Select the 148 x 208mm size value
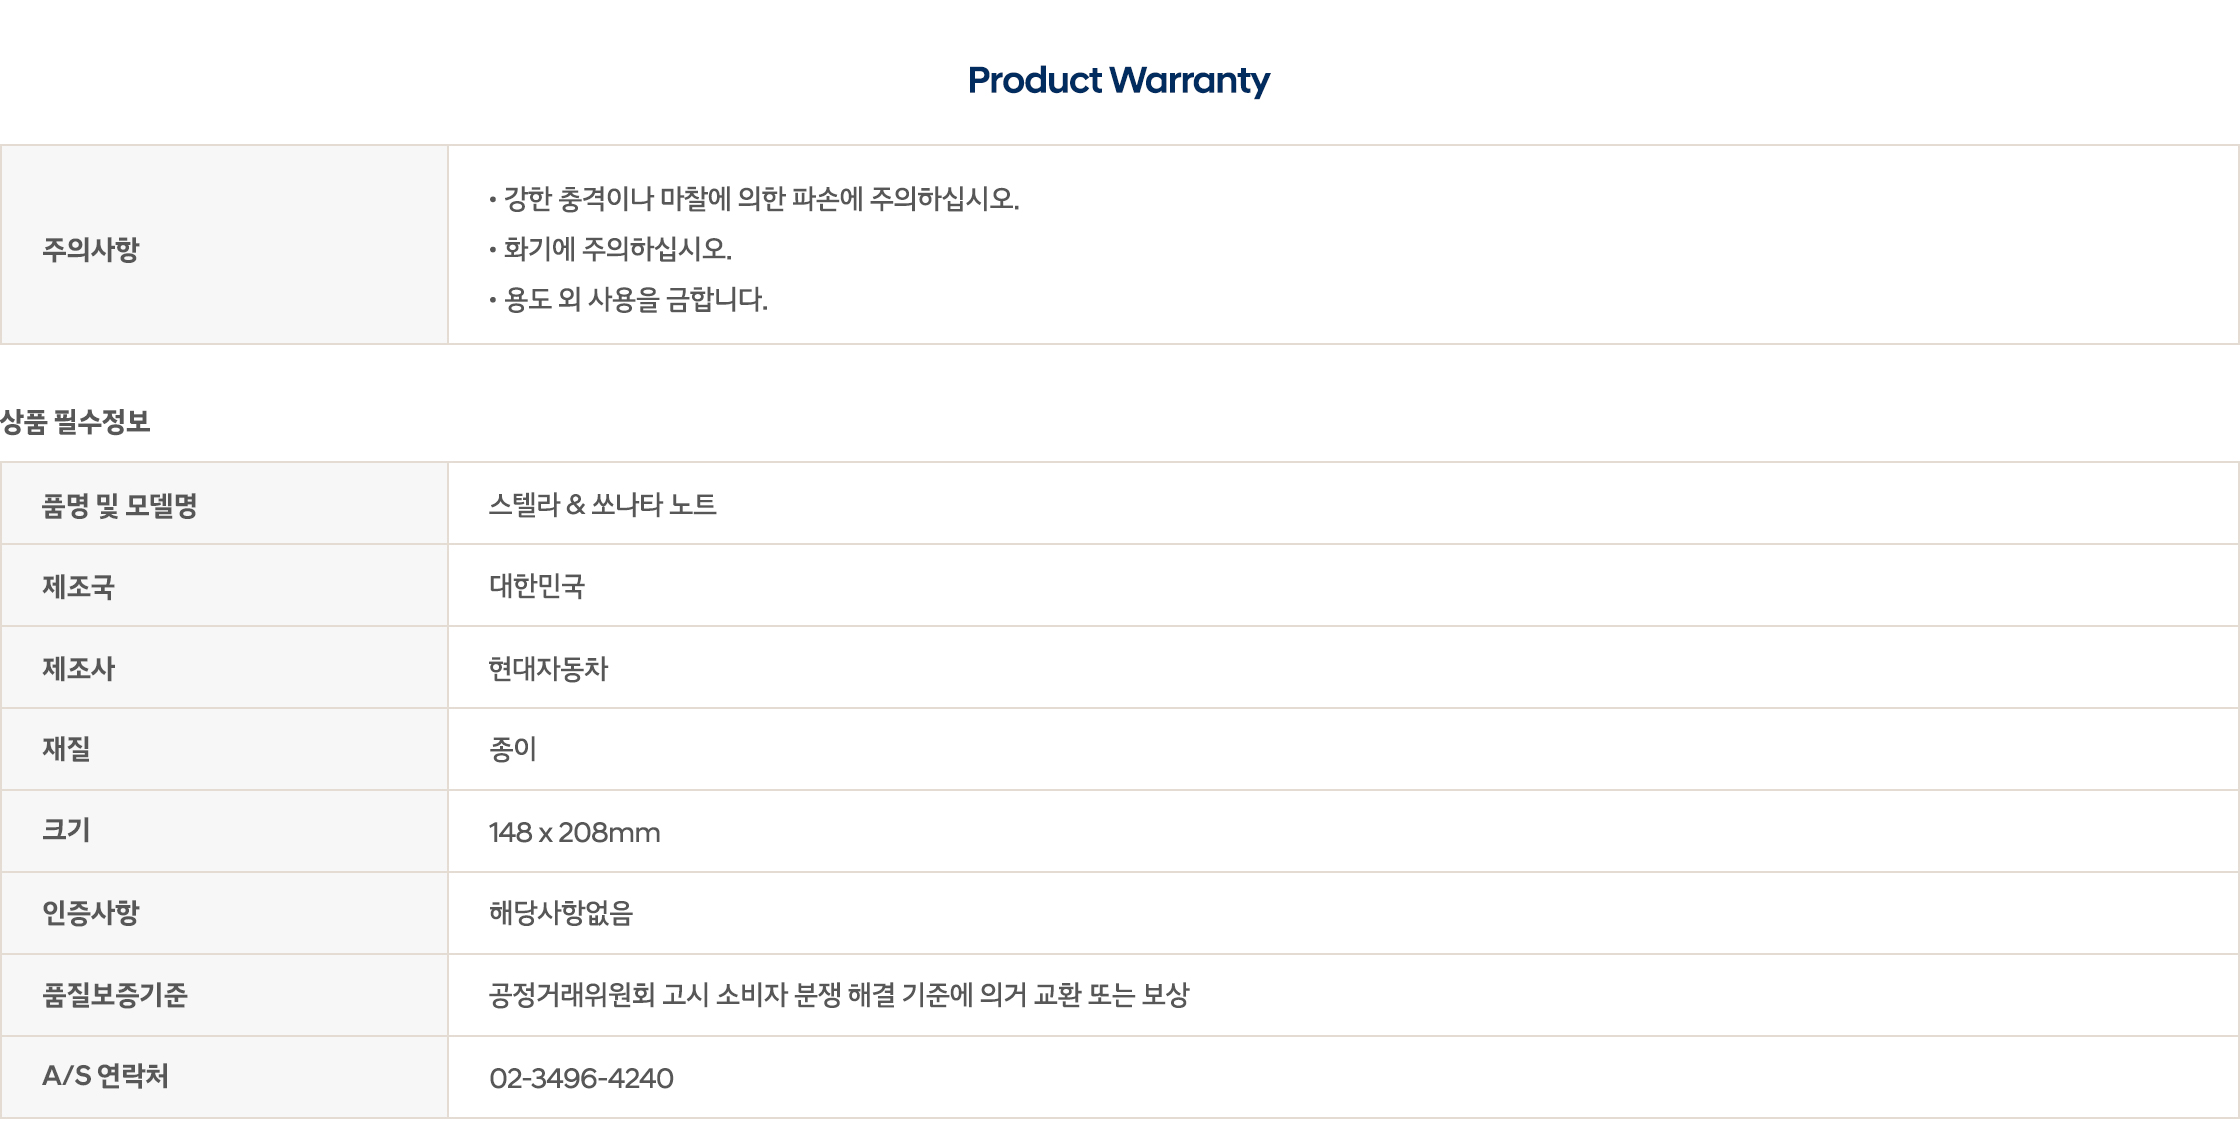 (x=574, y=832)
